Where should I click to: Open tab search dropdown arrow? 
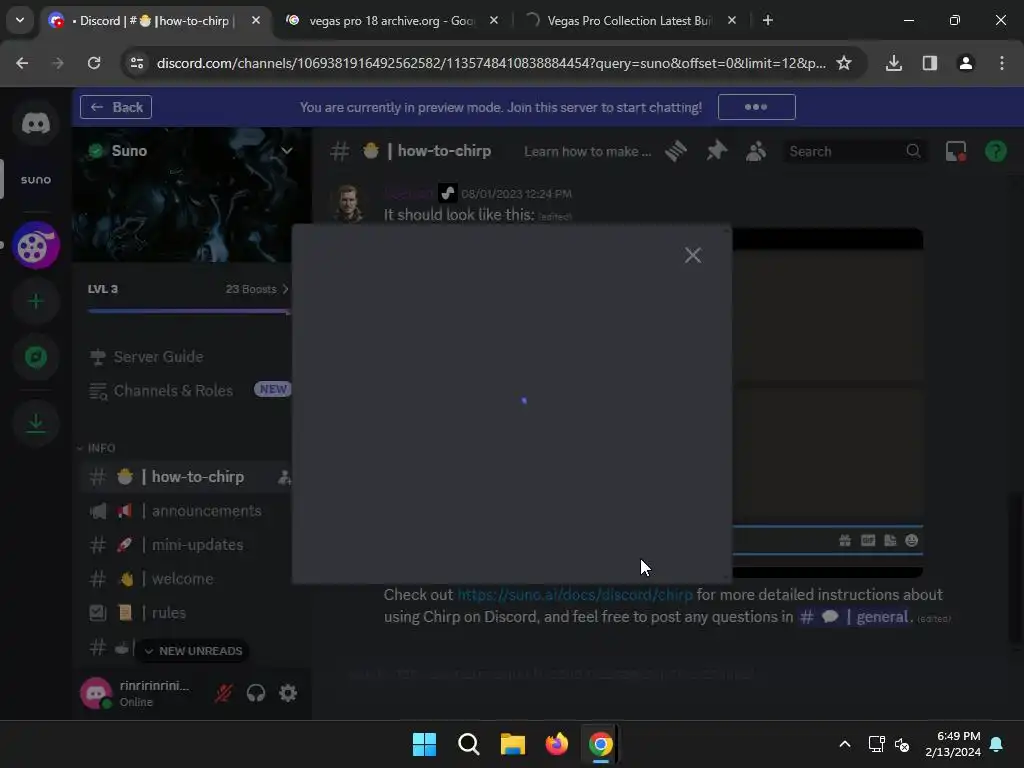coord(20,20)
